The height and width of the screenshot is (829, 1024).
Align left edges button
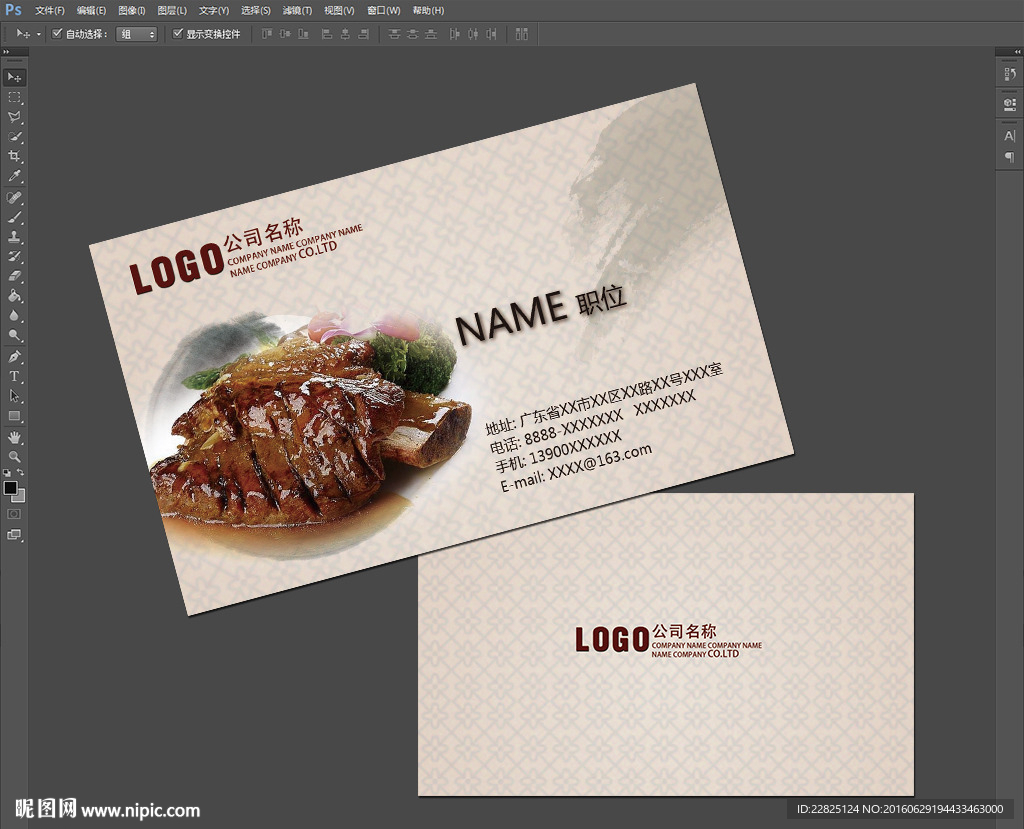point(327,34)
